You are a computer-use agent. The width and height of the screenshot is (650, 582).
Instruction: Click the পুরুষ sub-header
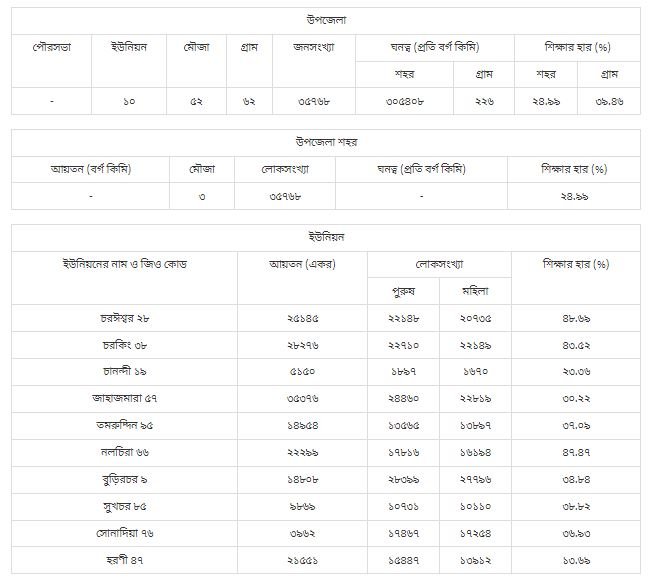[x=400, y=291]
